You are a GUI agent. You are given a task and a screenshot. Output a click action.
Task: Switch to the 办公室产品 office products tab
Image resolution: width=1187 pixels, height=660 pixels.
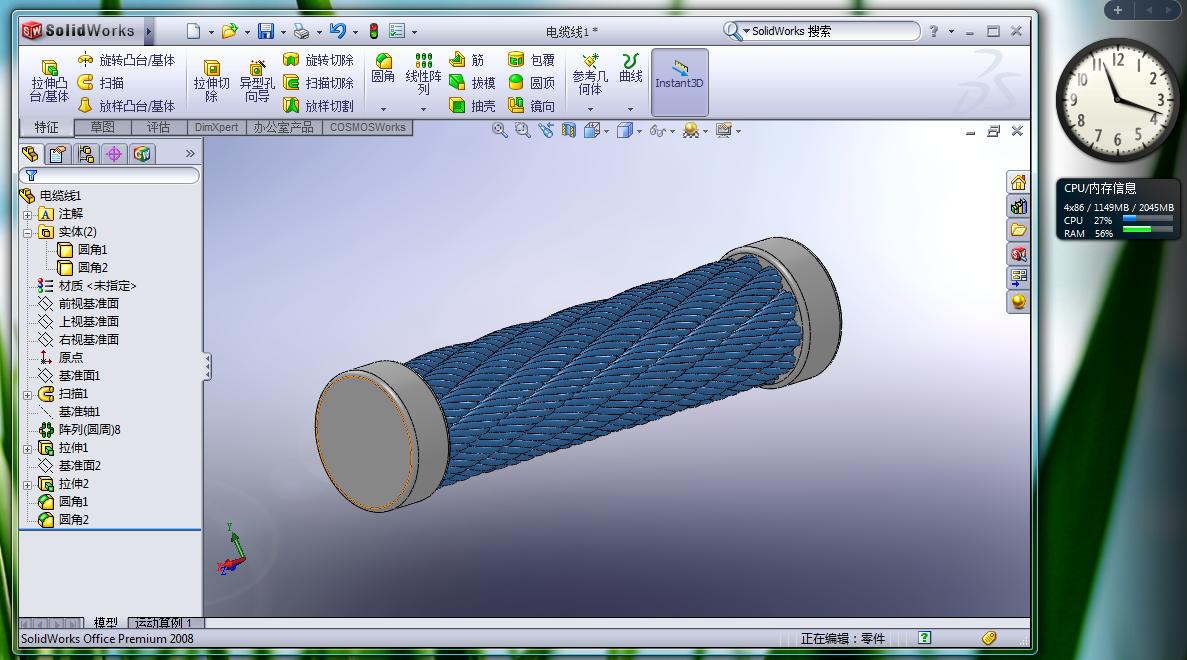(283, 127)
